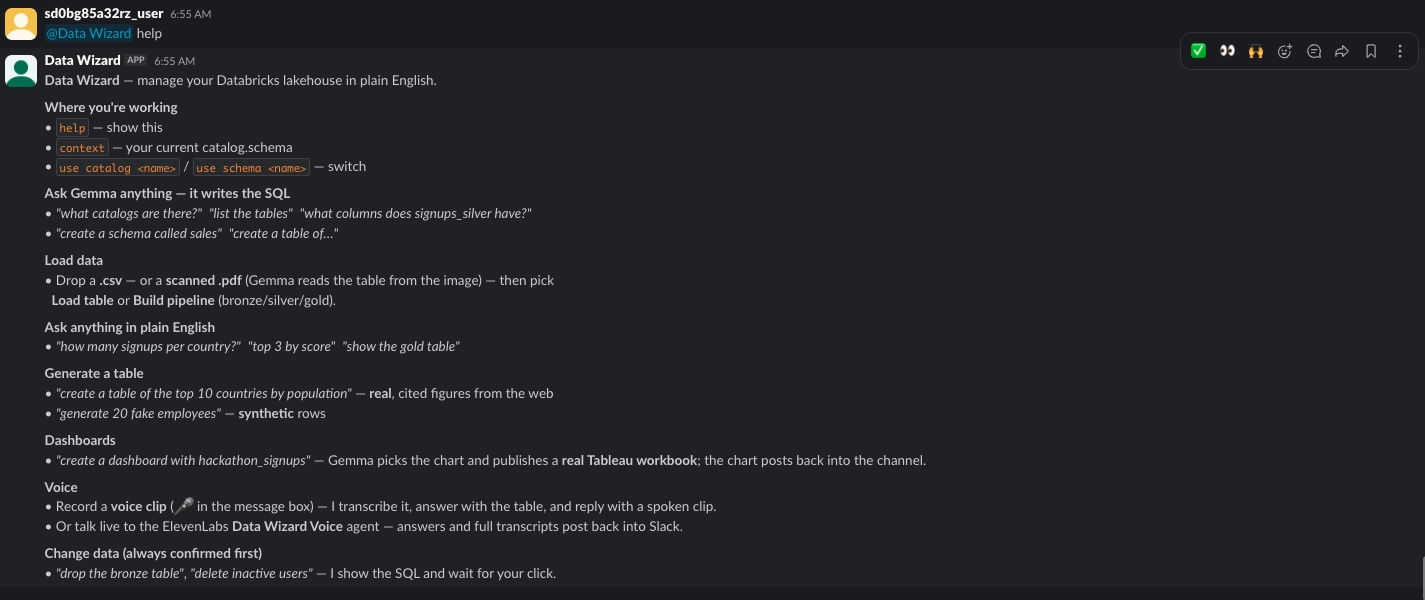React with the eyes emoji
Image resolution: width=1425 pixels, height=600 pixels.
pyautogui.click(x=1227, y=51)
